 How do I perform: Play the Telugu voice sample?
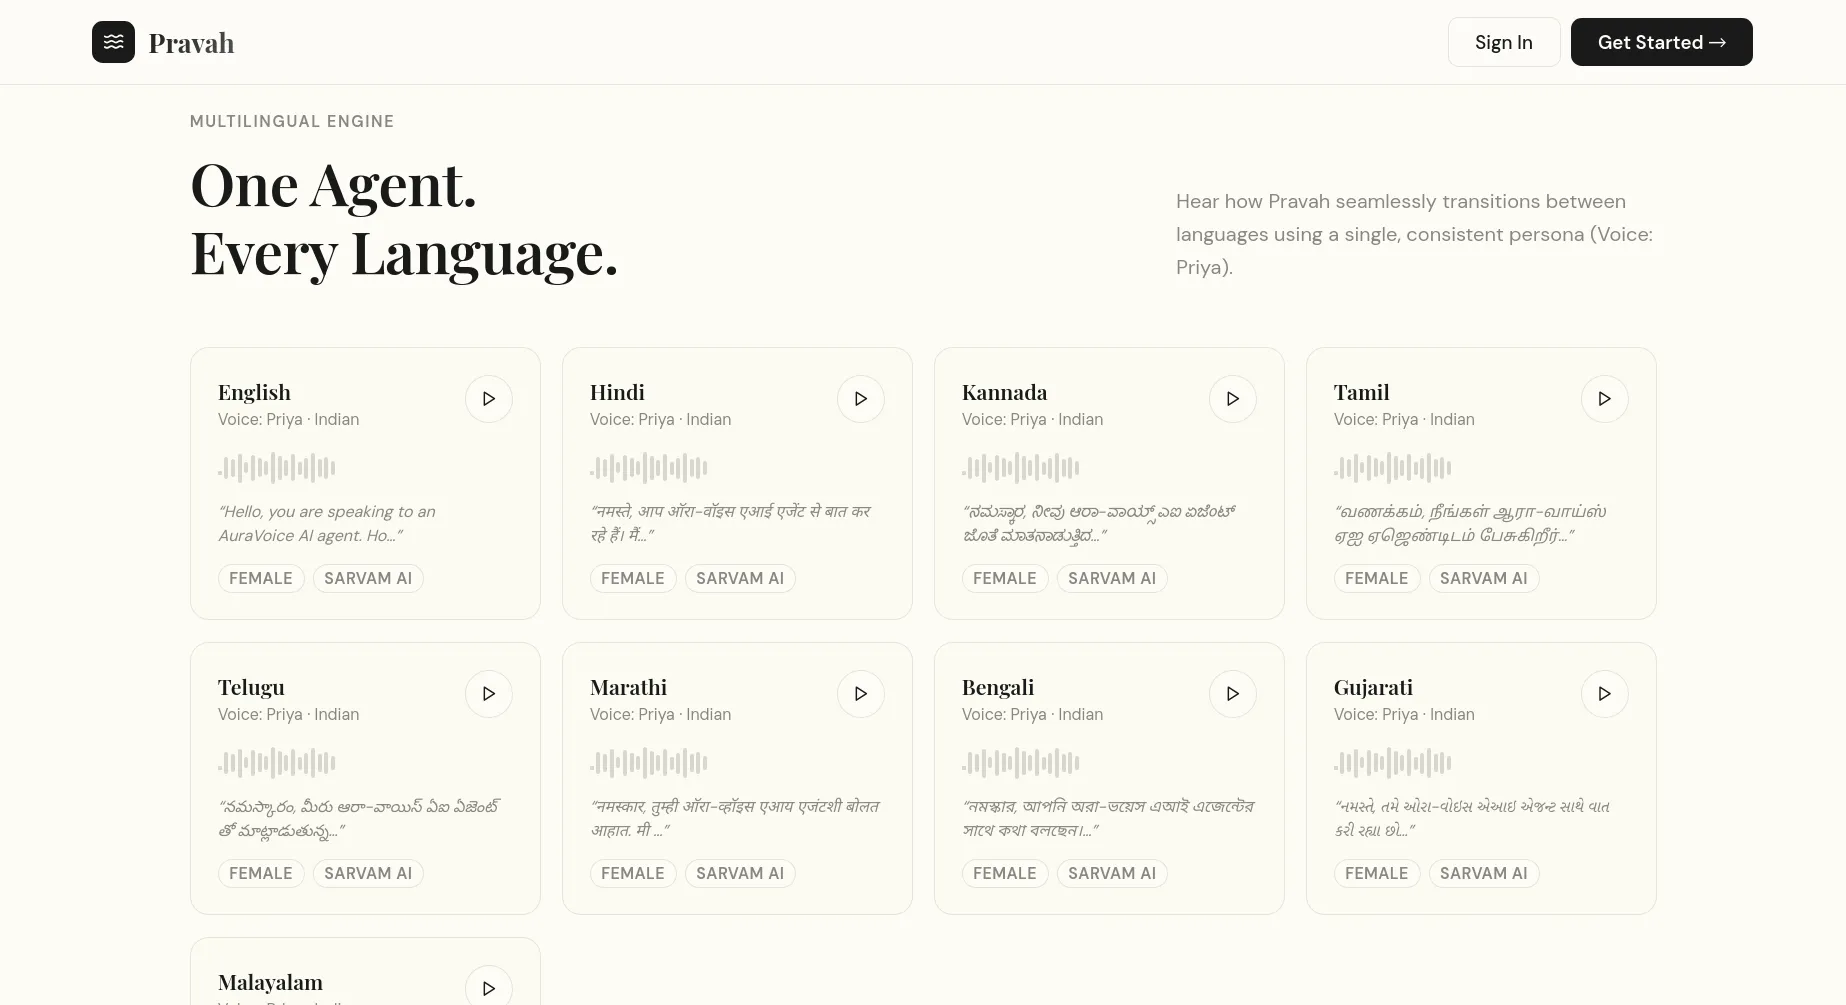[x=488, y=694]
